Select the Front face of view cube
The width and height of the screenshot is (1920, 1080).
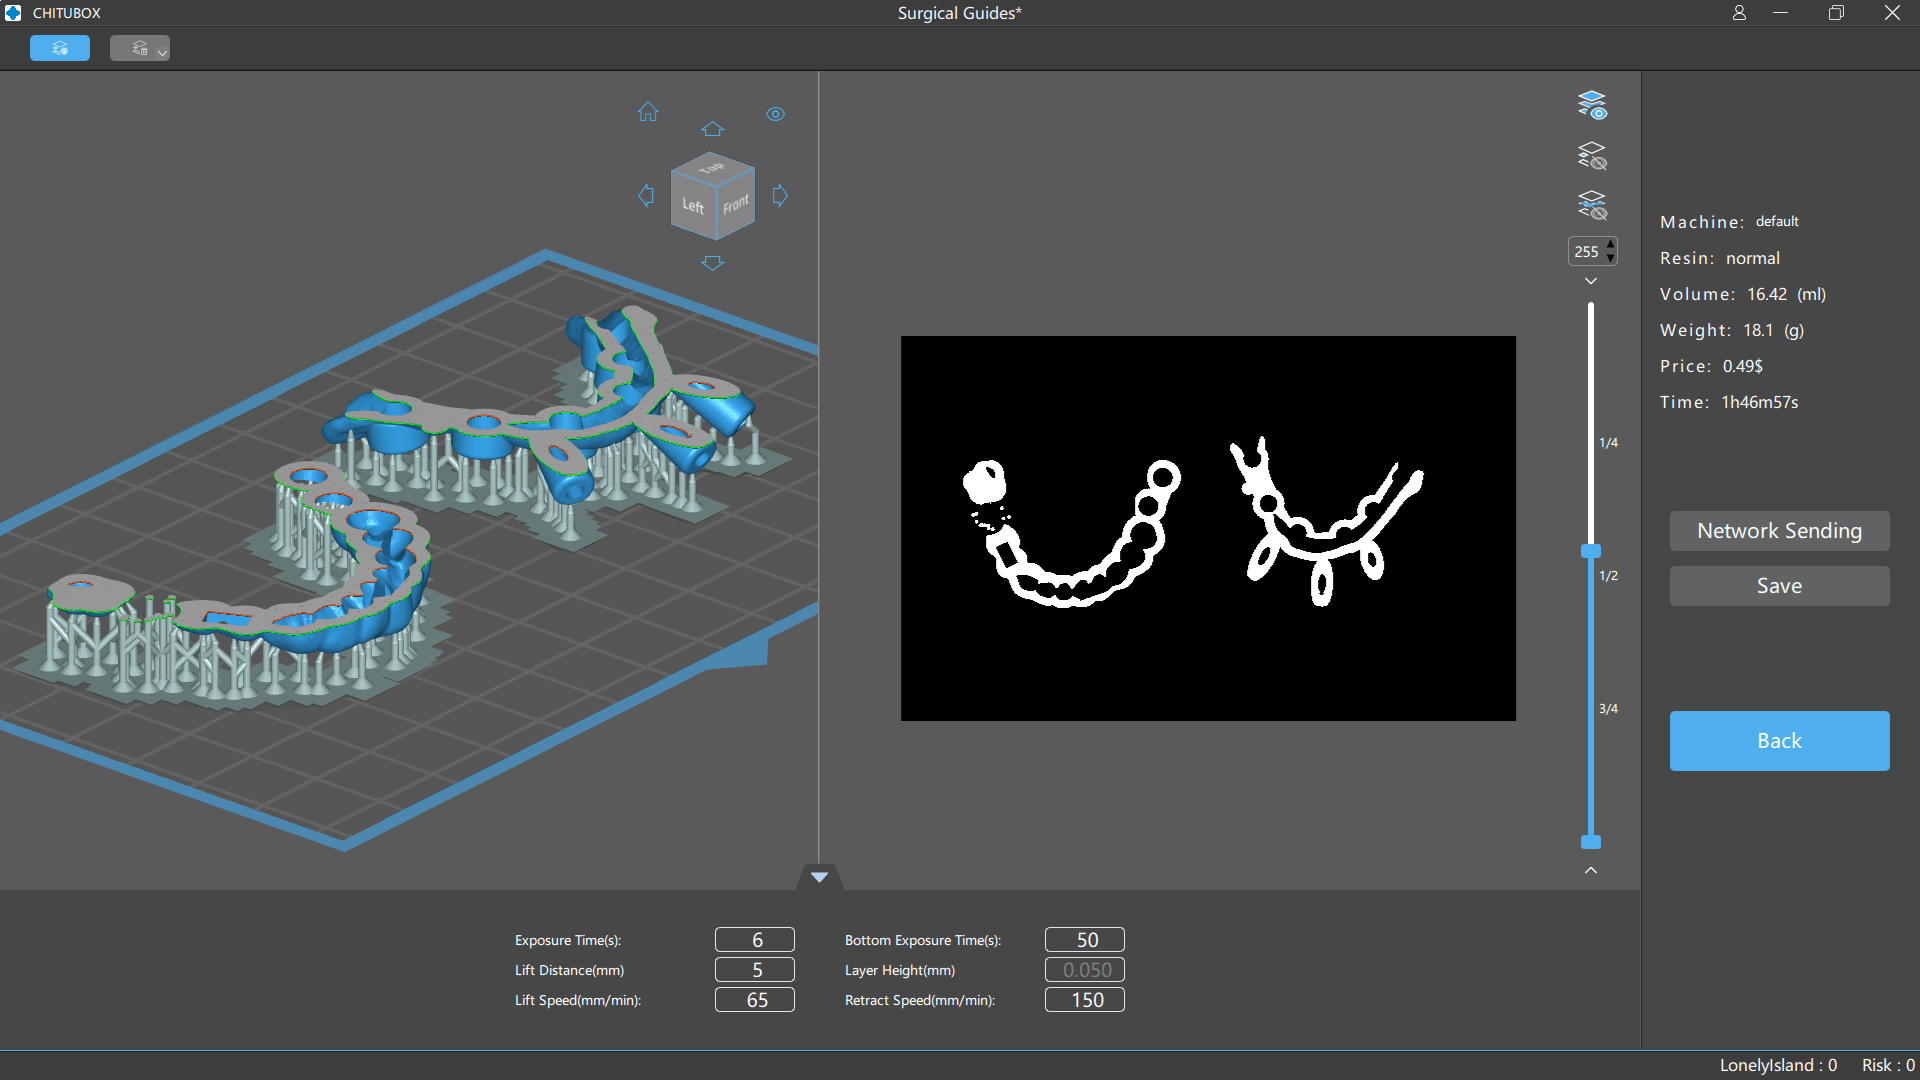735,205
